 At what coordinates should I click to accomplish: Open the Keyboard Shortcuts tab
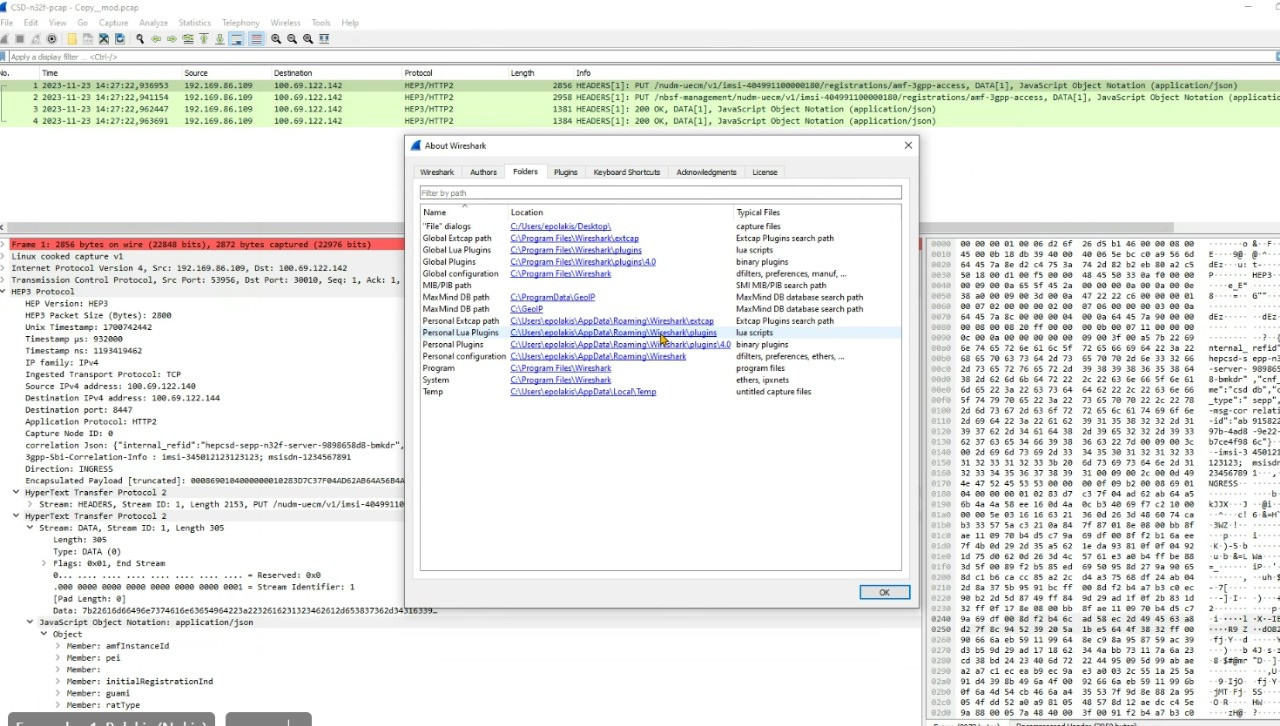click(627, 172)
